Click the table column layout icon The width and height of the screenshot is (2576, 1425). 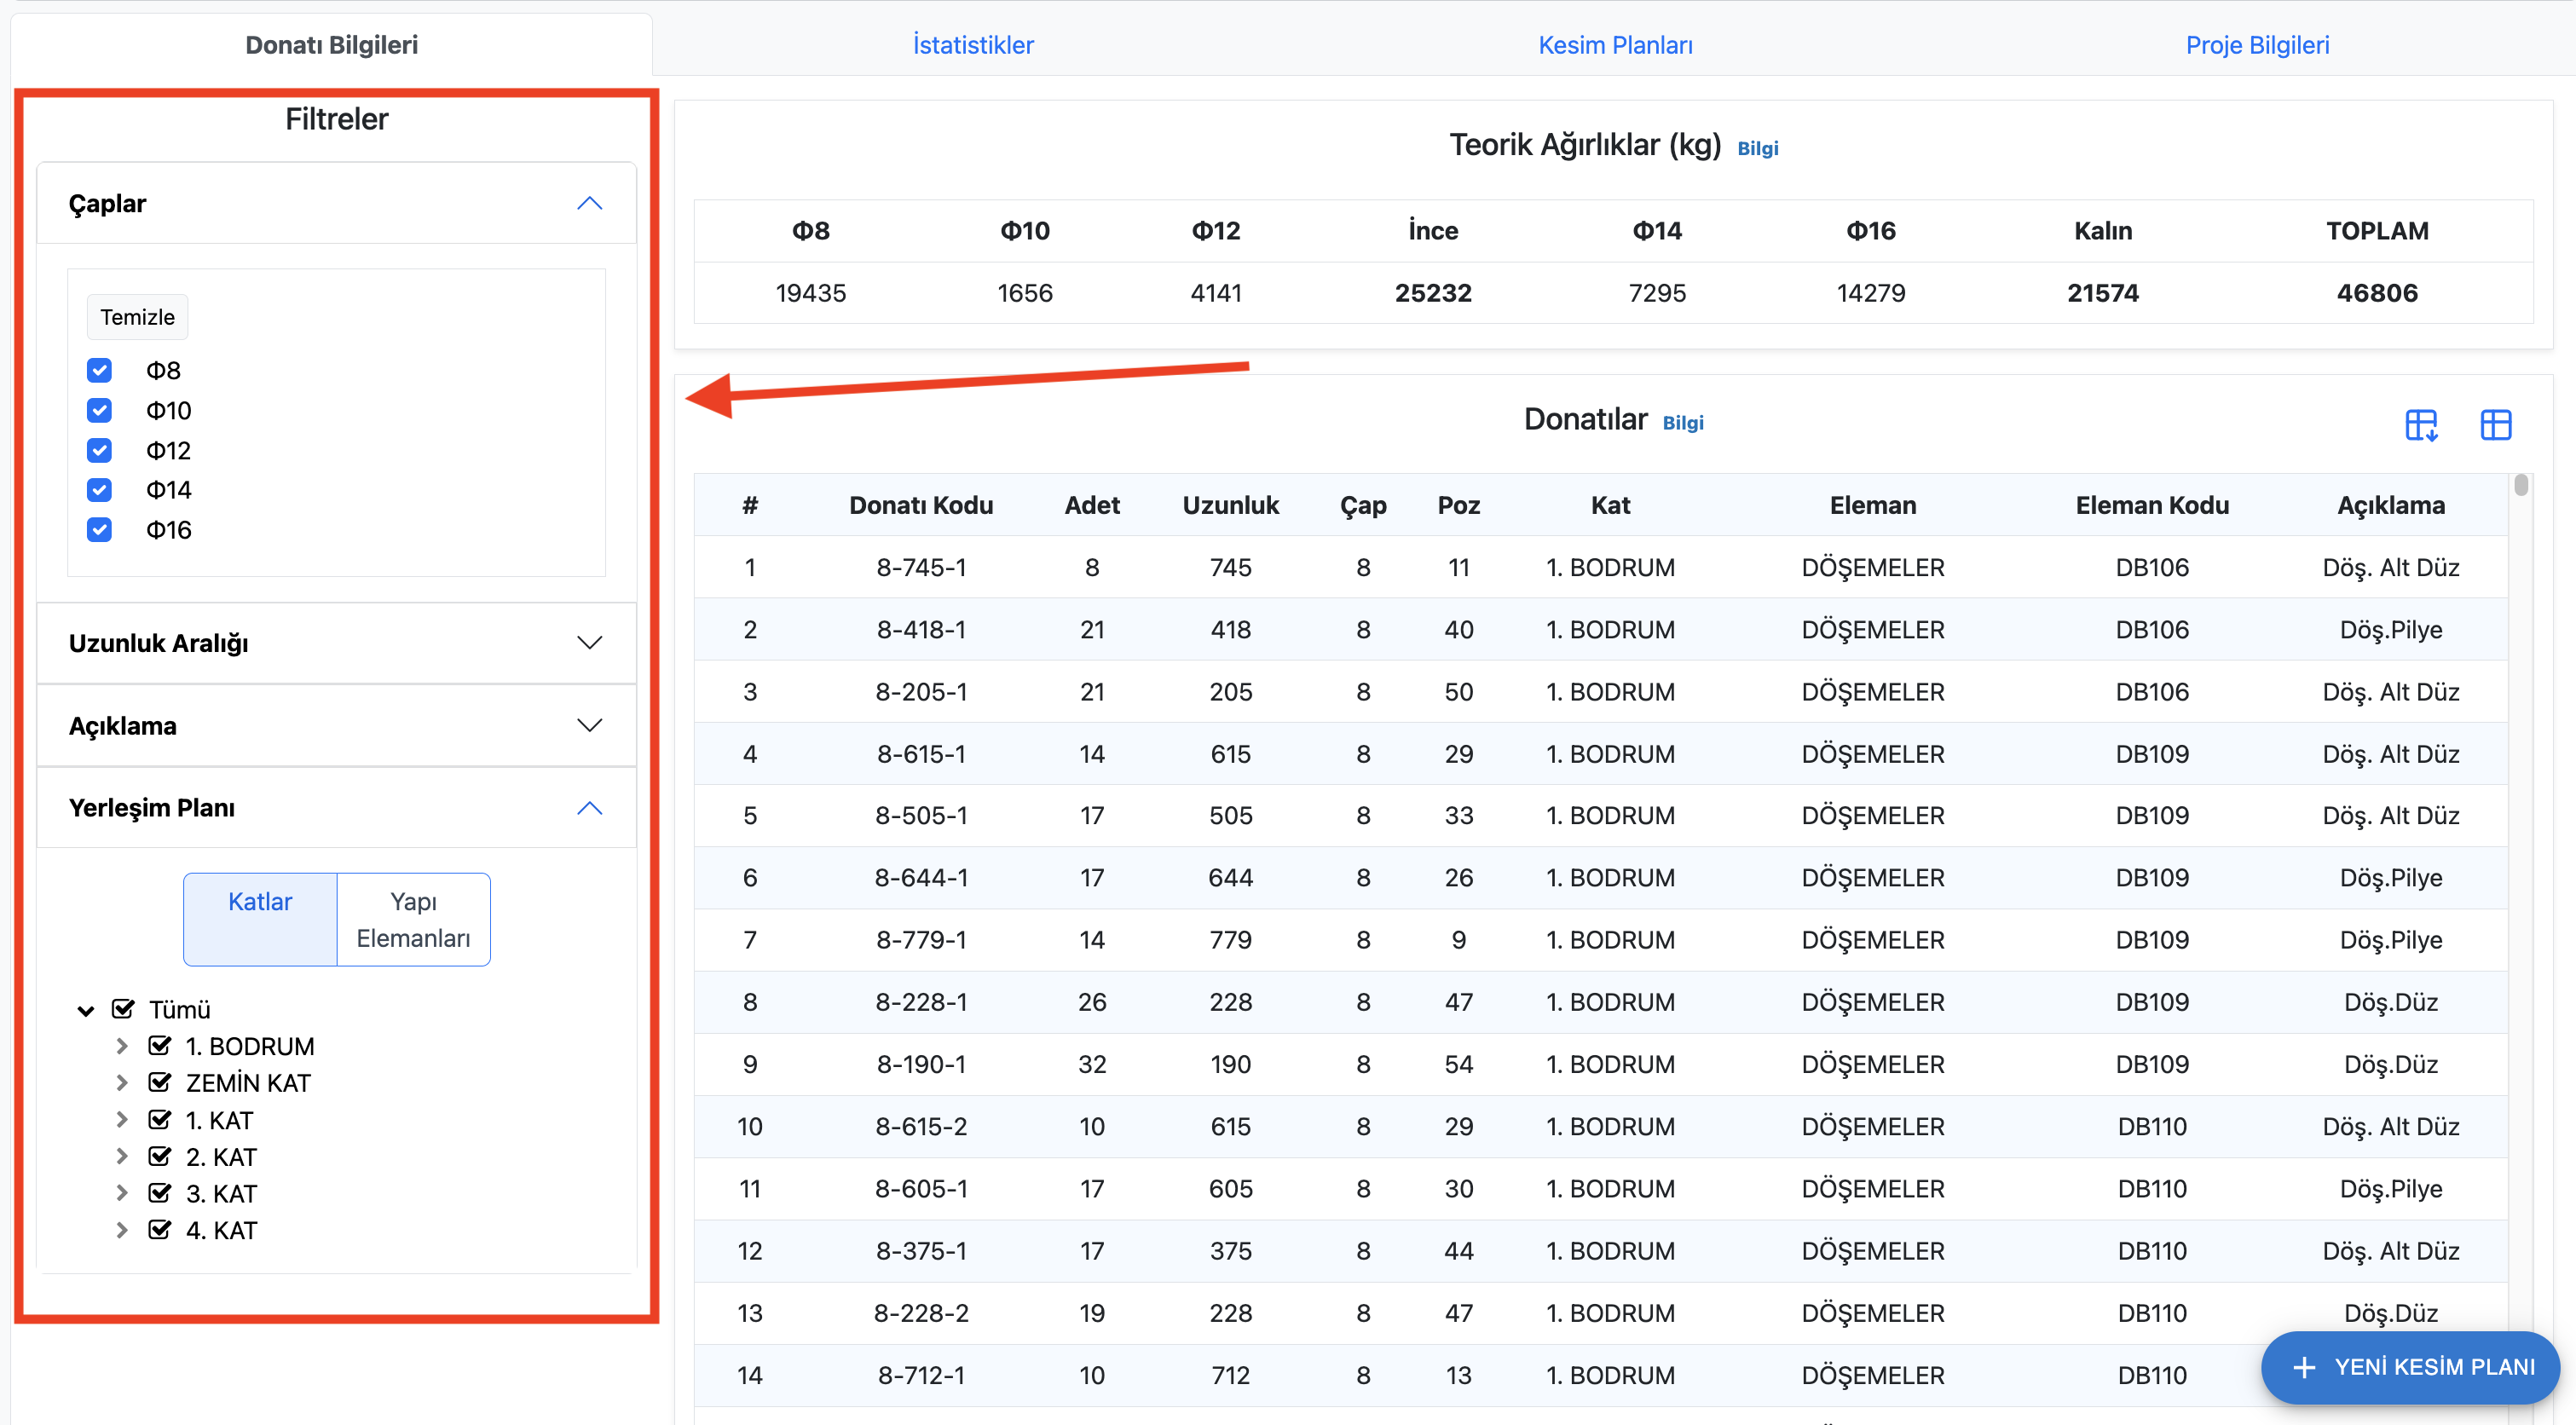pos(2495,425)
